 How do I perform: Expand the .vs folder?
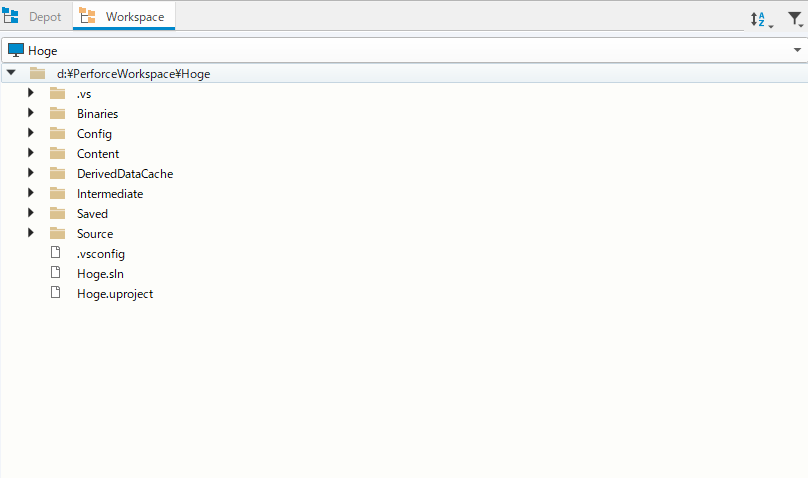click(x=30, y=93)
